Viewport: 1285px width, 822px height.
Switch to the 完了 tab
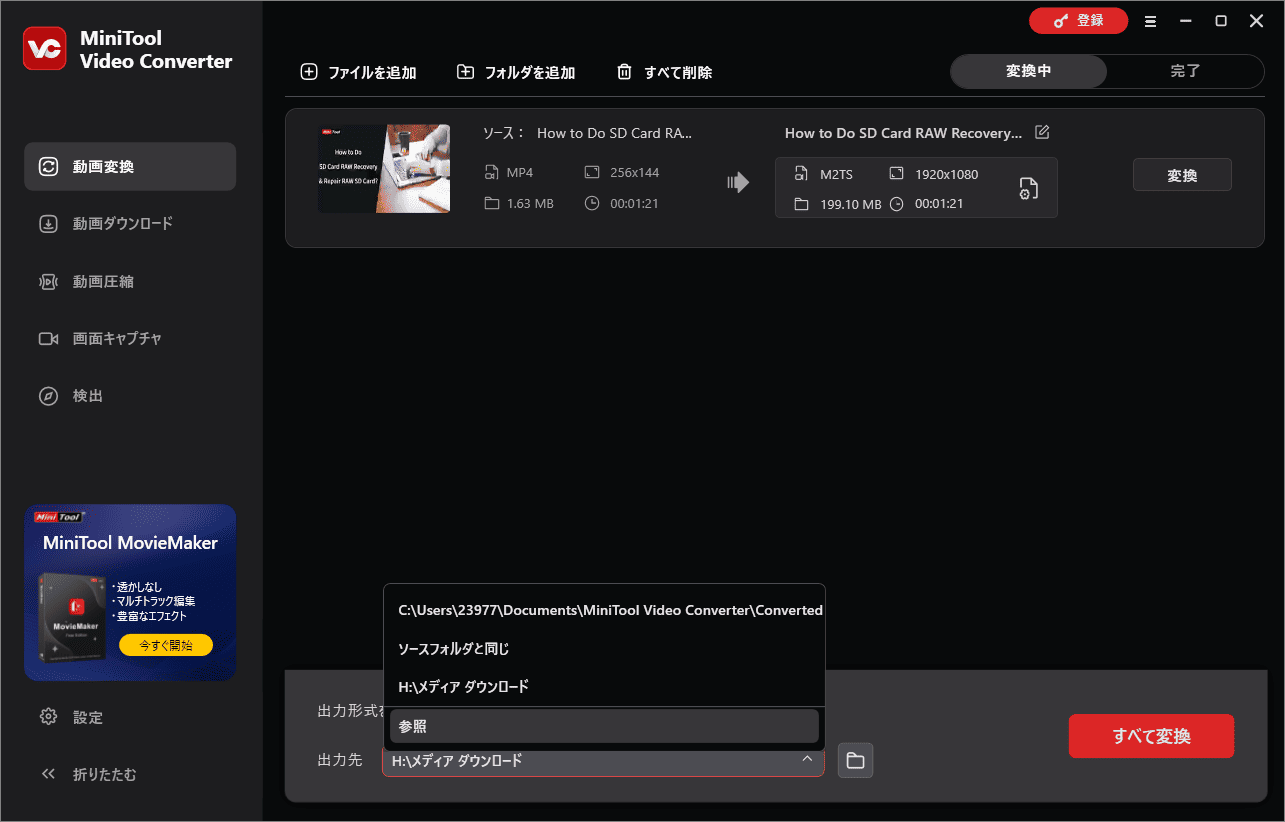tap(1186, 71)
